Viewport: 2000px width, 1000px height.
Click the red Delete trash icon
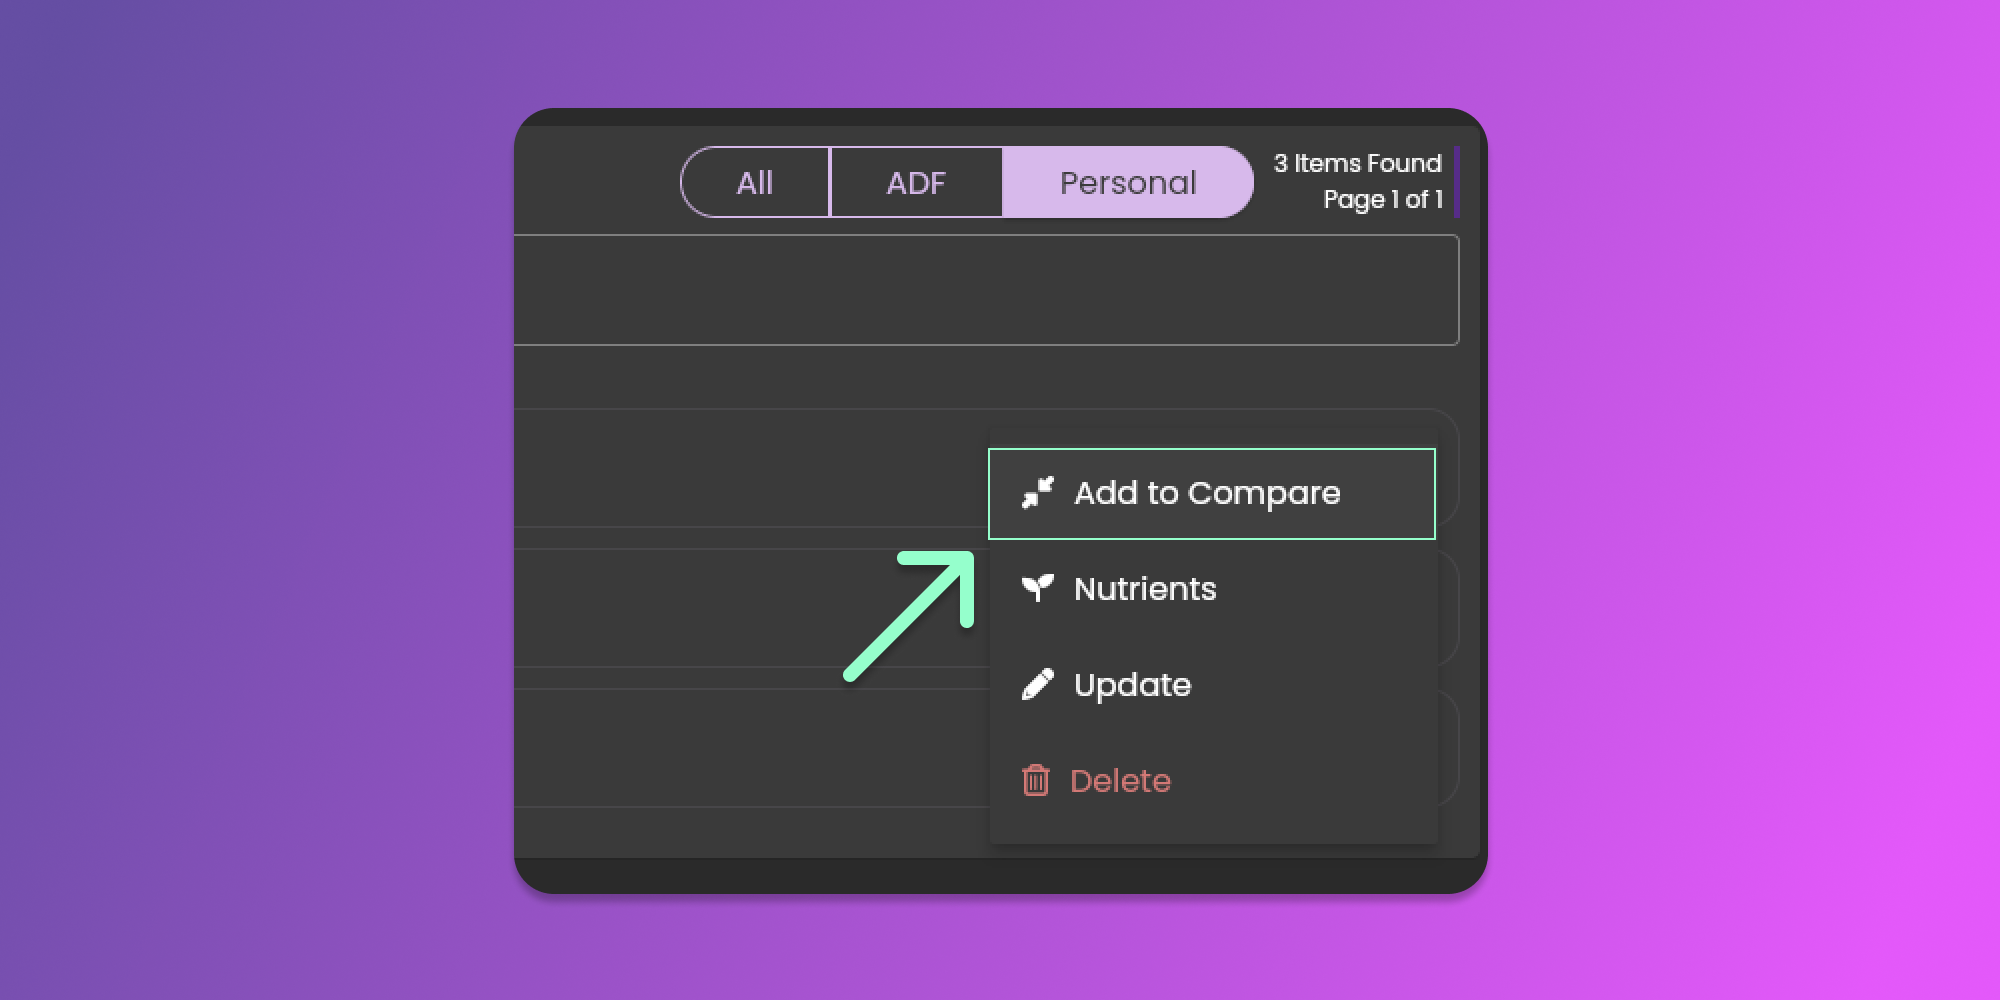1035,780
